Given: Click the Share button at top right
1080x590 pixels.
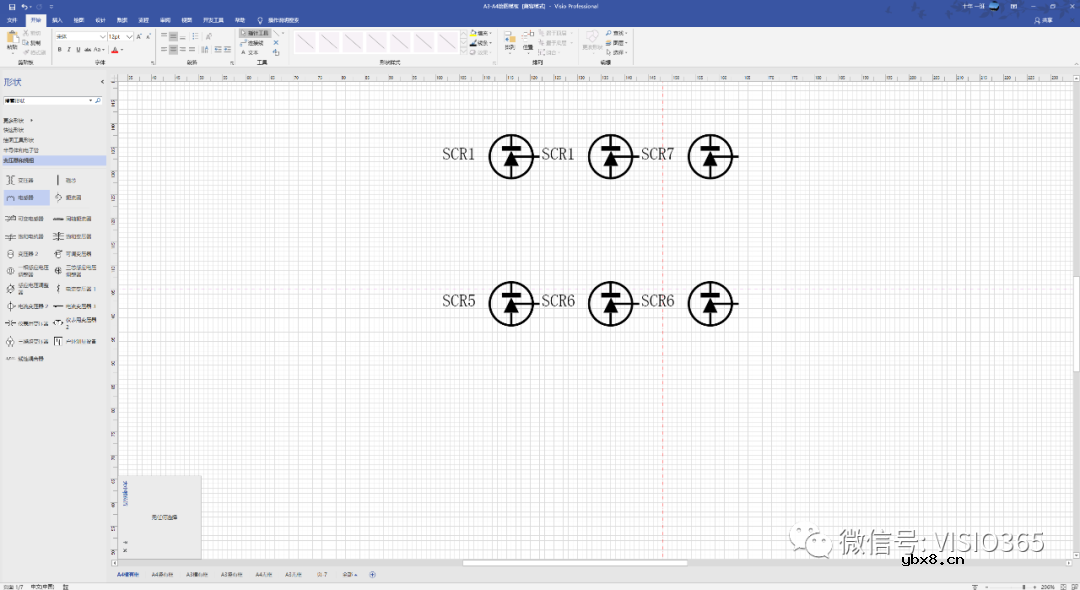Looking at the screenshot, I should point(1045,19).
